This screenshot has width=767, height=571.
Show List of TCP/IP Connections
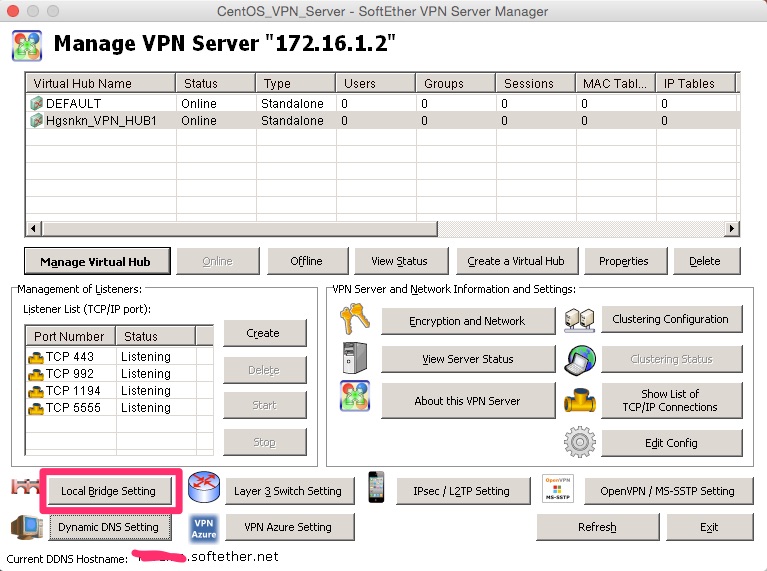pyautogui.click(x=672, y=401)
